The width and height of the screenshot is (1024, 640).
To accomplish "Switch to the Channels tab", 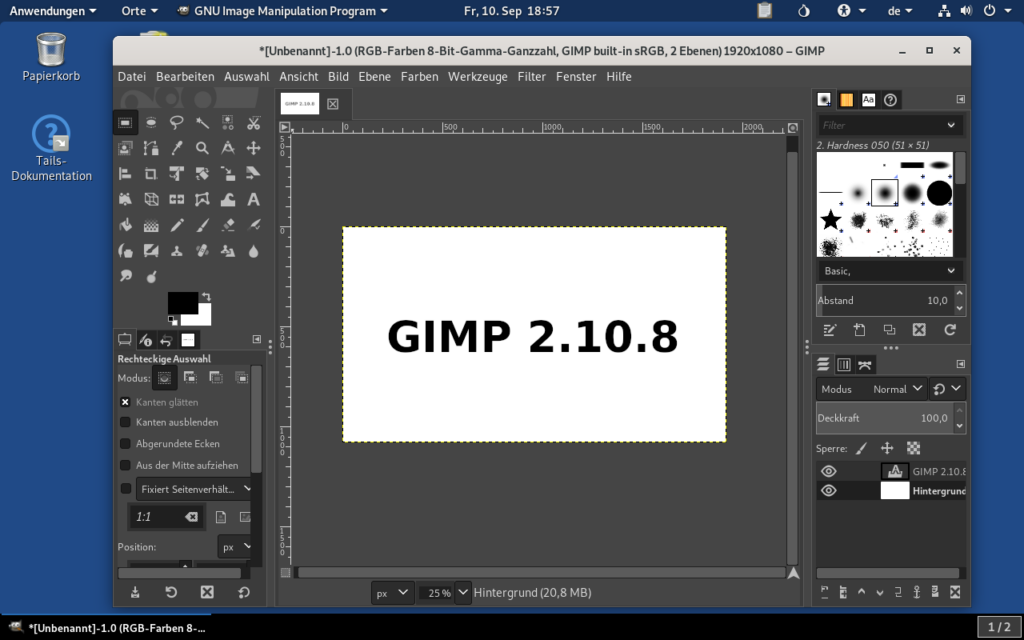I will coord(844,364).
